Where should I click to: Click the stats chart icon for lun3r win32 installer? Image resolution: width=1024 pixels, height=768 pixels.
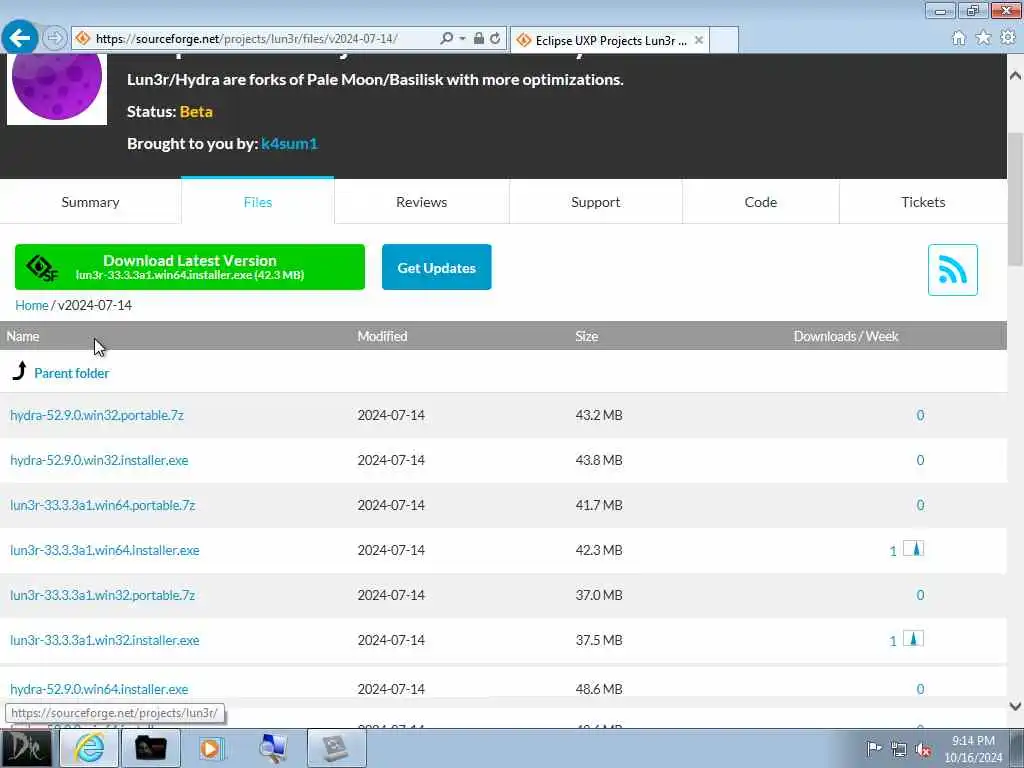[914, 639]
